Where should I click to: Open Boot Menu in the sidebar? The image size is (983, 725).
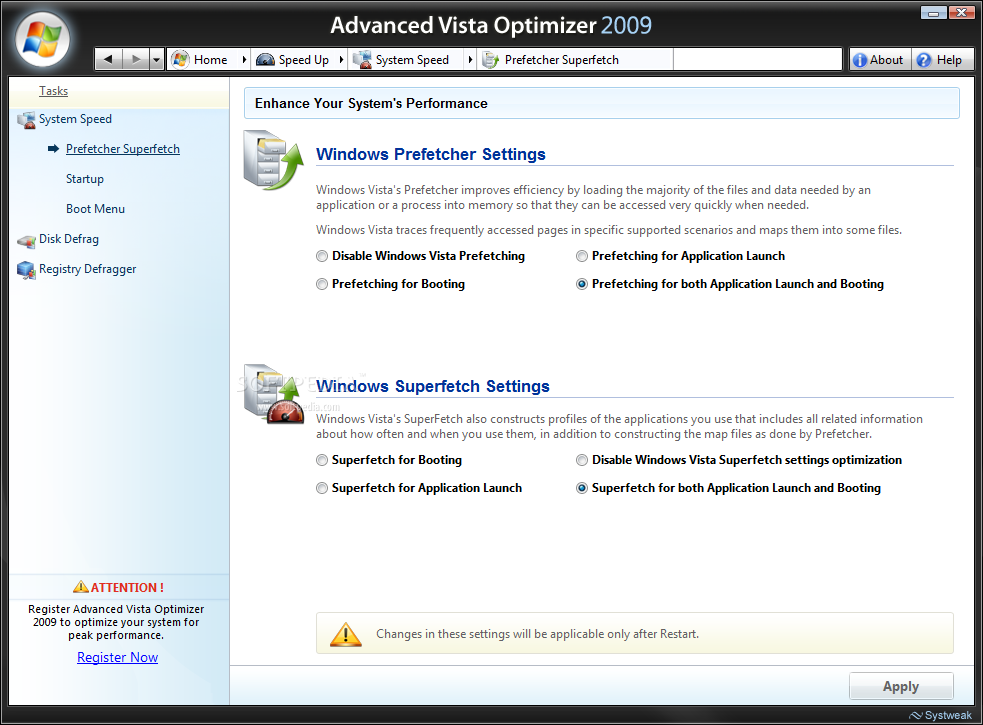point(95,209)
